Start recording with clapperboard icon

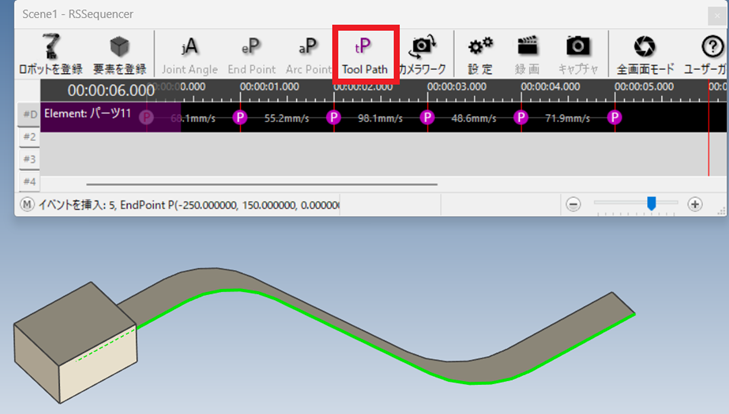click(527, 55)
